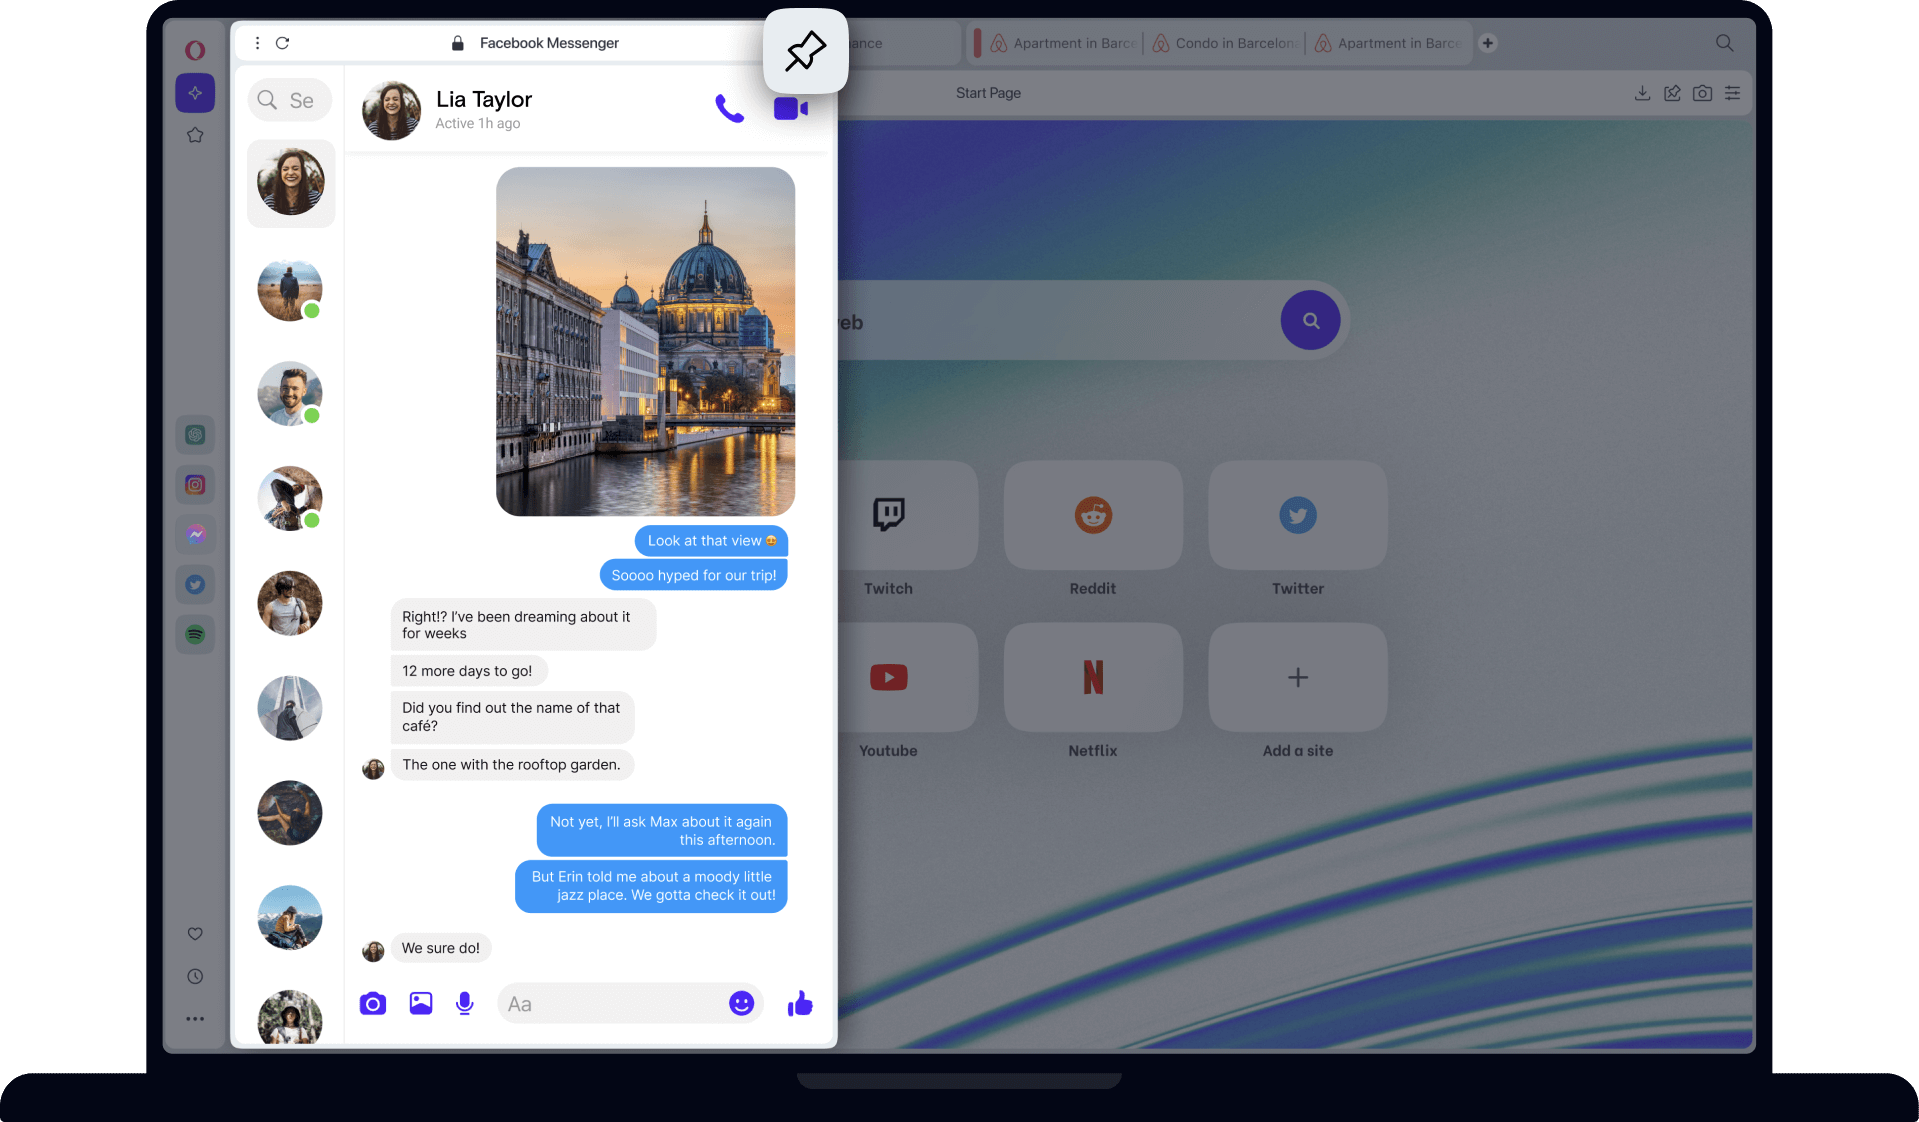Image resolution: width=1919 pixels, height=1122 pixels.
Task: Open ChatGPT from the sidebar
Action: 195,434
